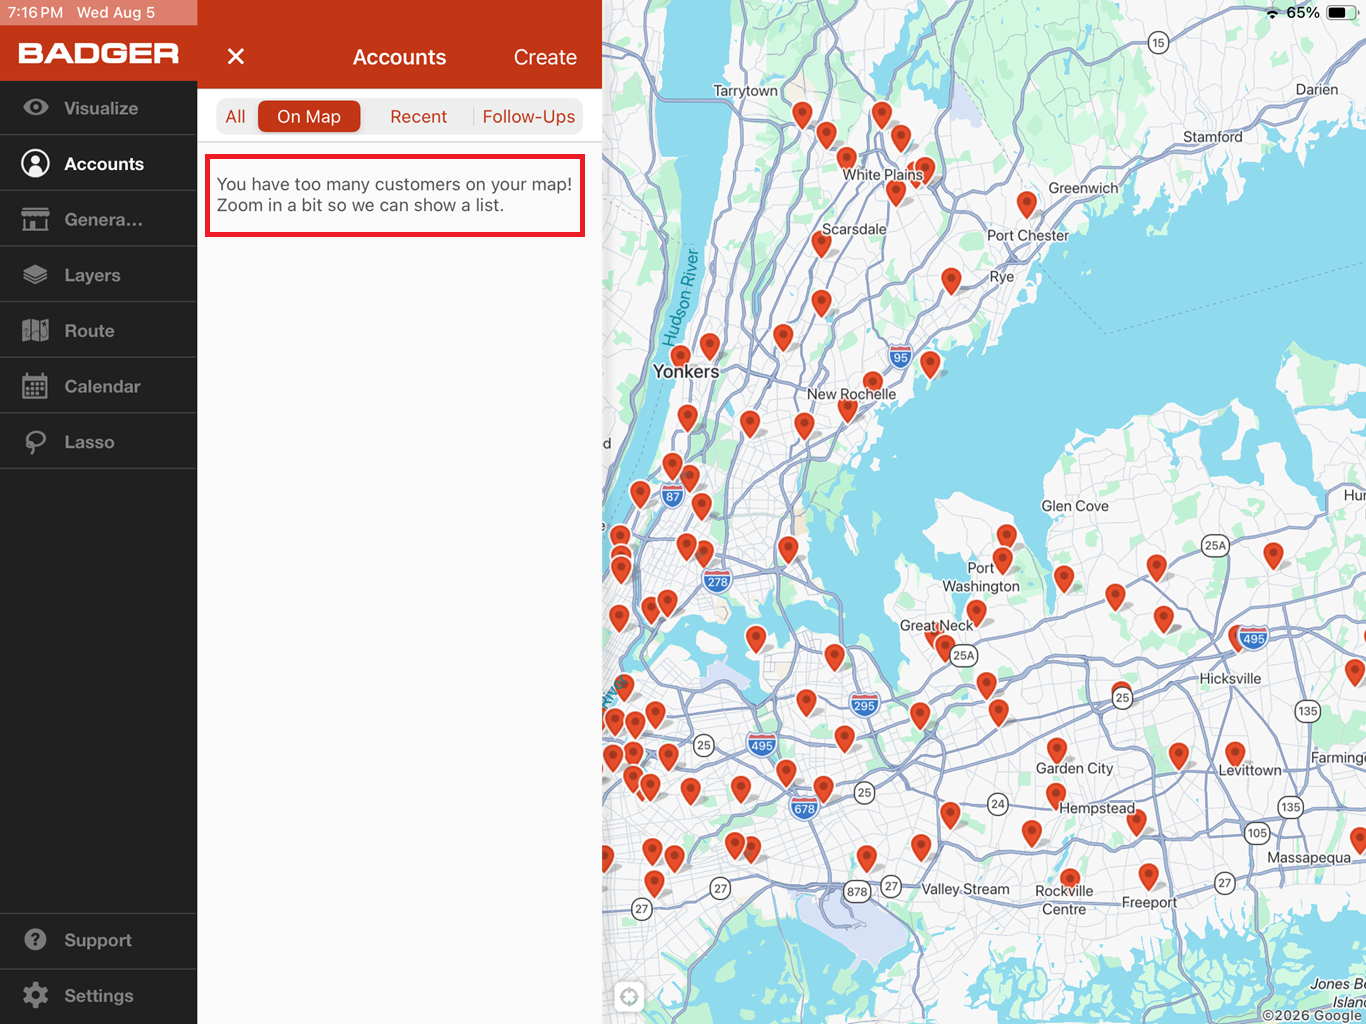Tap the I-678 highway shield
The height and width of the screenshot is (1024, 1366).
click(x=805, y=808)
